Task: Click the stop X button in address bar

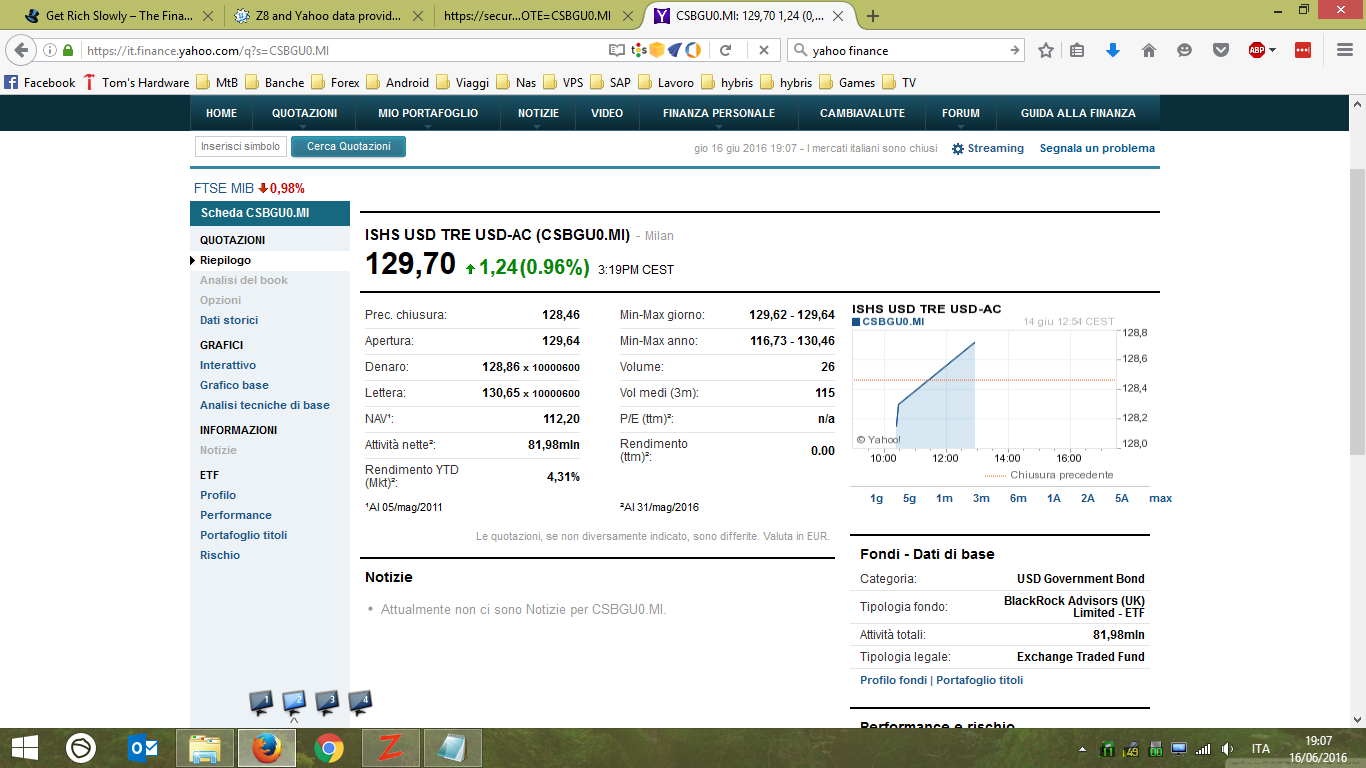Action: coord(763,50)
